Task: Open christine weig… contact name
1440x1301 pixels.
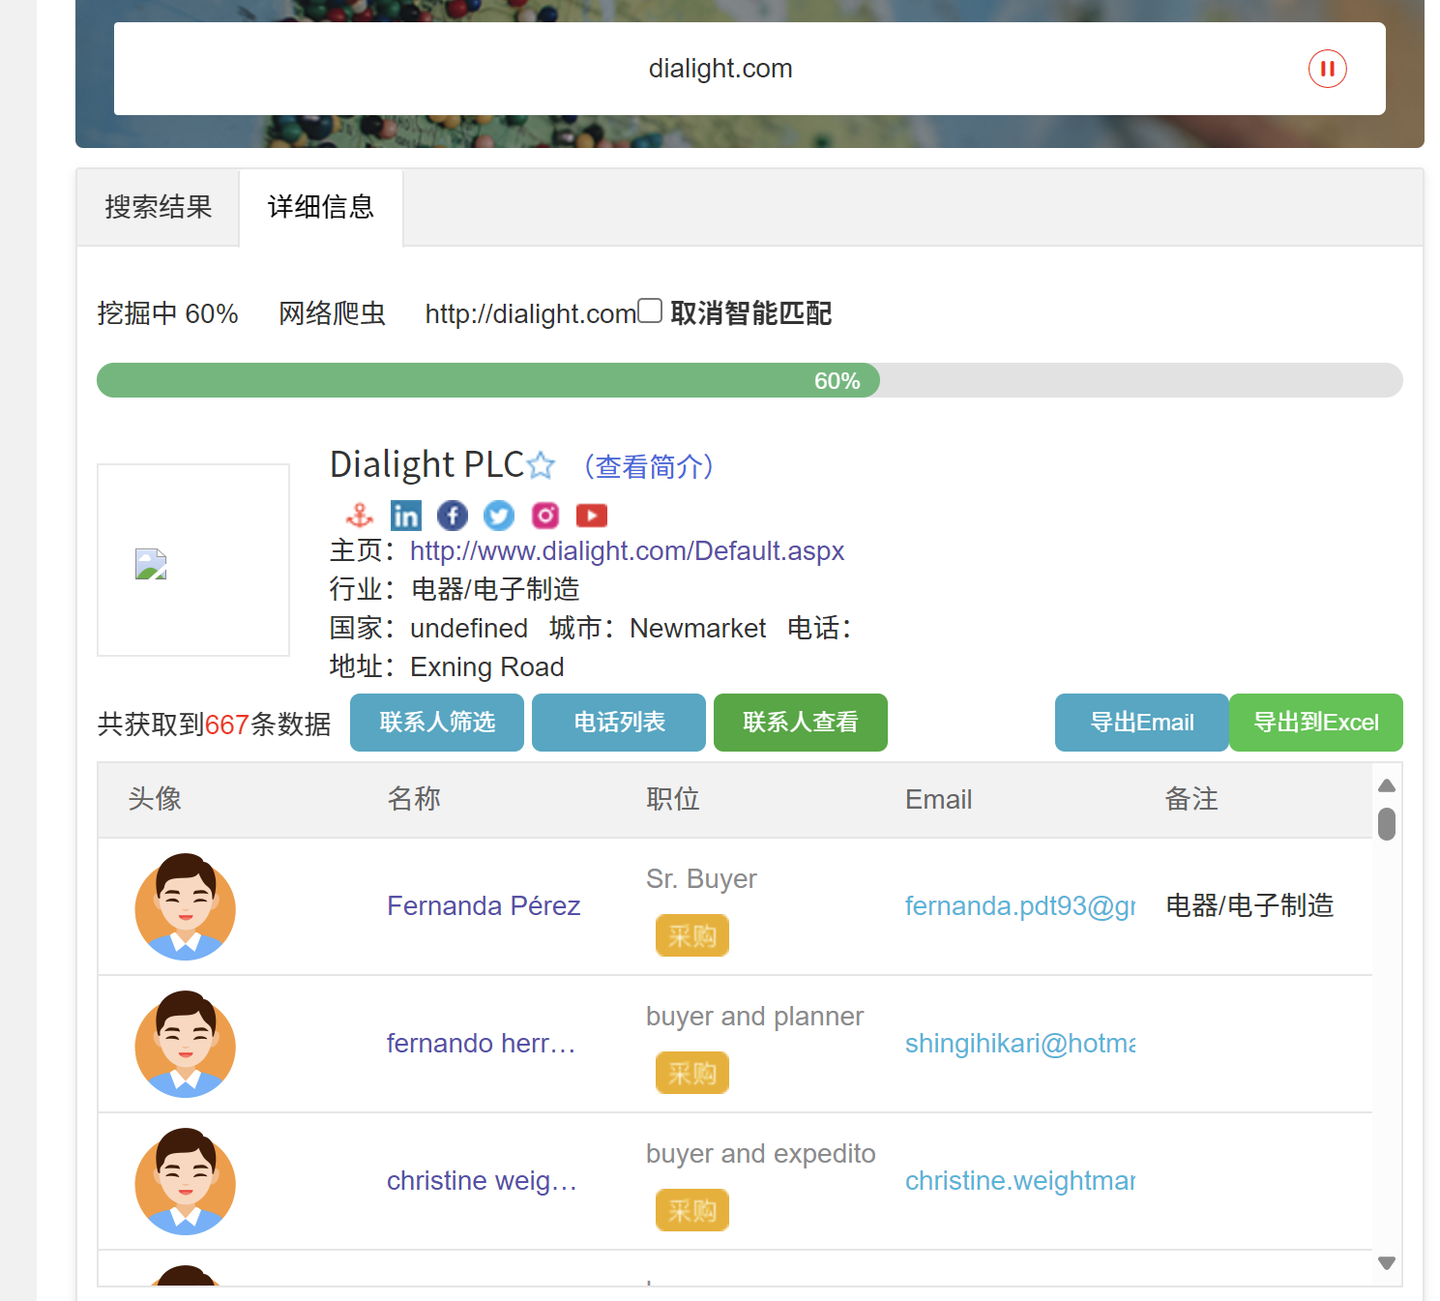Action: click(x=482, y=1181)
